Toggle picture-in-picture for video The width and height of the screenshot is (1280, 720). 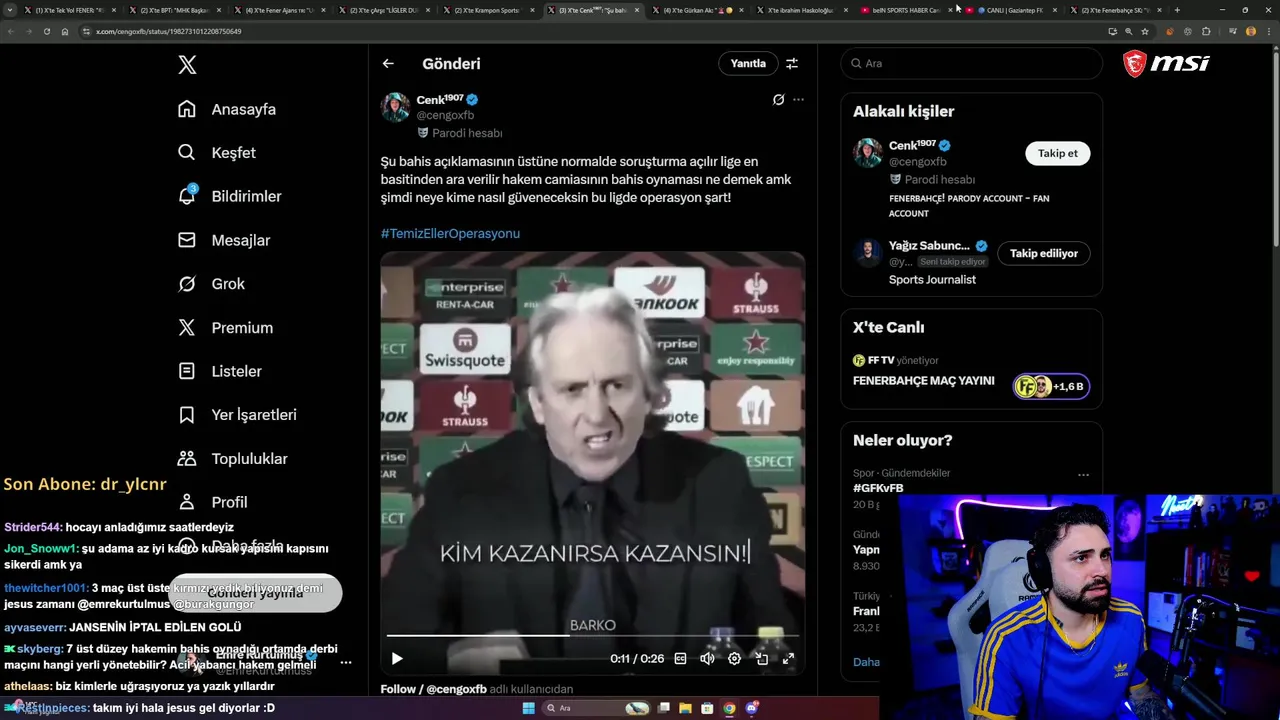pos(762,658)
